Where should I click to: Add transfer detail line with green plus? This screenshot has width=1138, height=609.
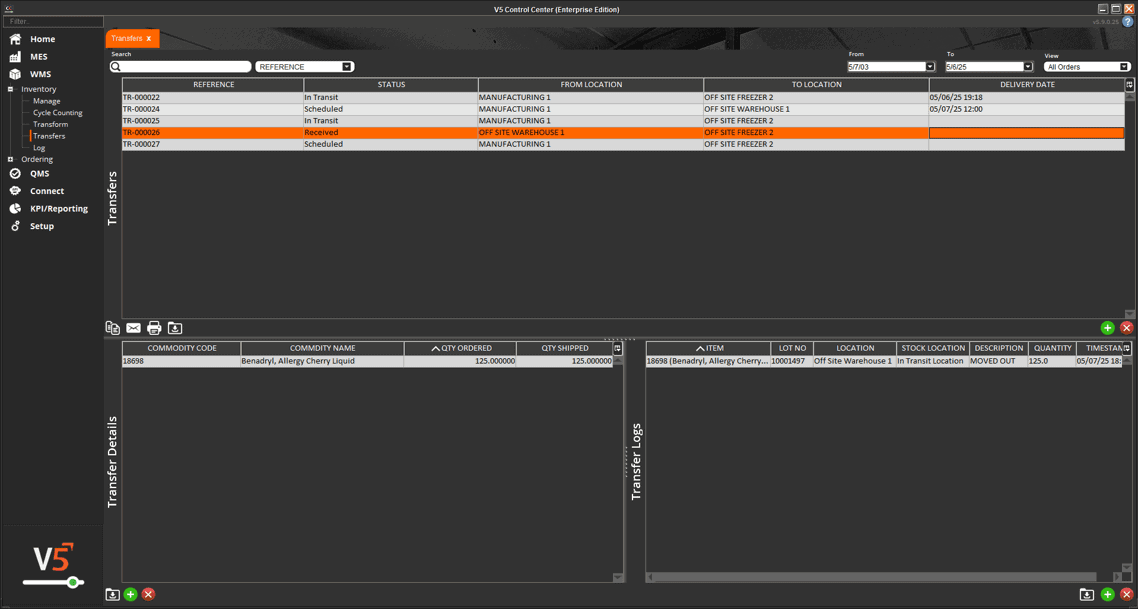pos(131,594)
